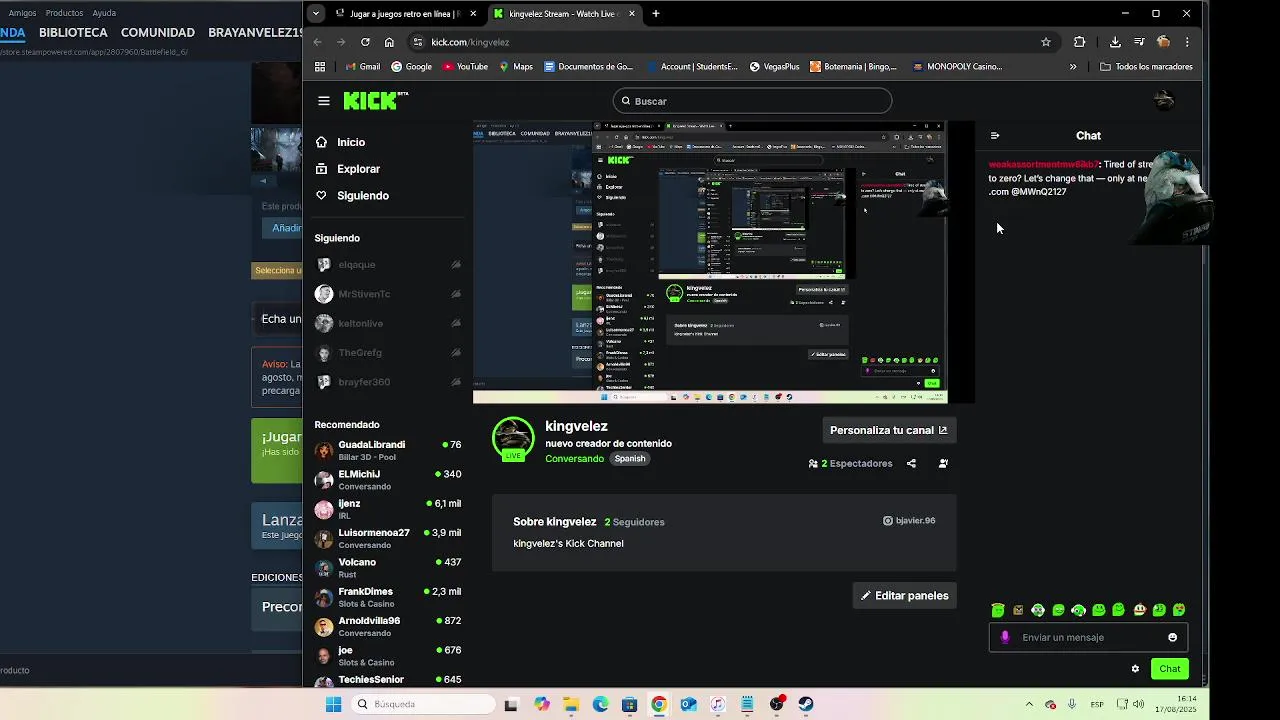Open recommended channel Luisormenoa27

pyautogui.click(x=387, y=539)
